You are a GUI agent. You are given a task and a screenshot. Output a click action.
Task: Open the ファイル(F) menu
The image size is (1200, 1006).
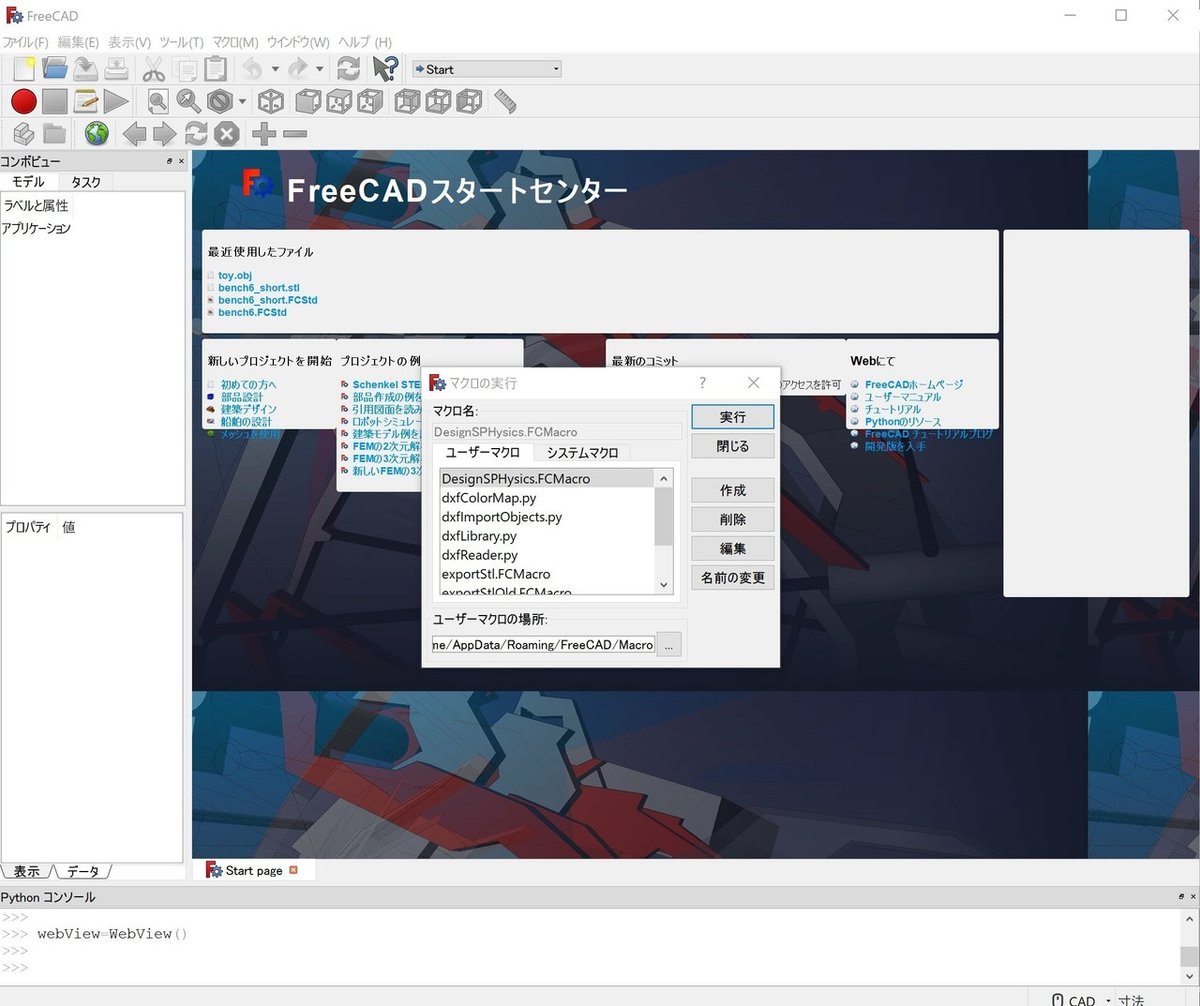click(x=25, y=42)
